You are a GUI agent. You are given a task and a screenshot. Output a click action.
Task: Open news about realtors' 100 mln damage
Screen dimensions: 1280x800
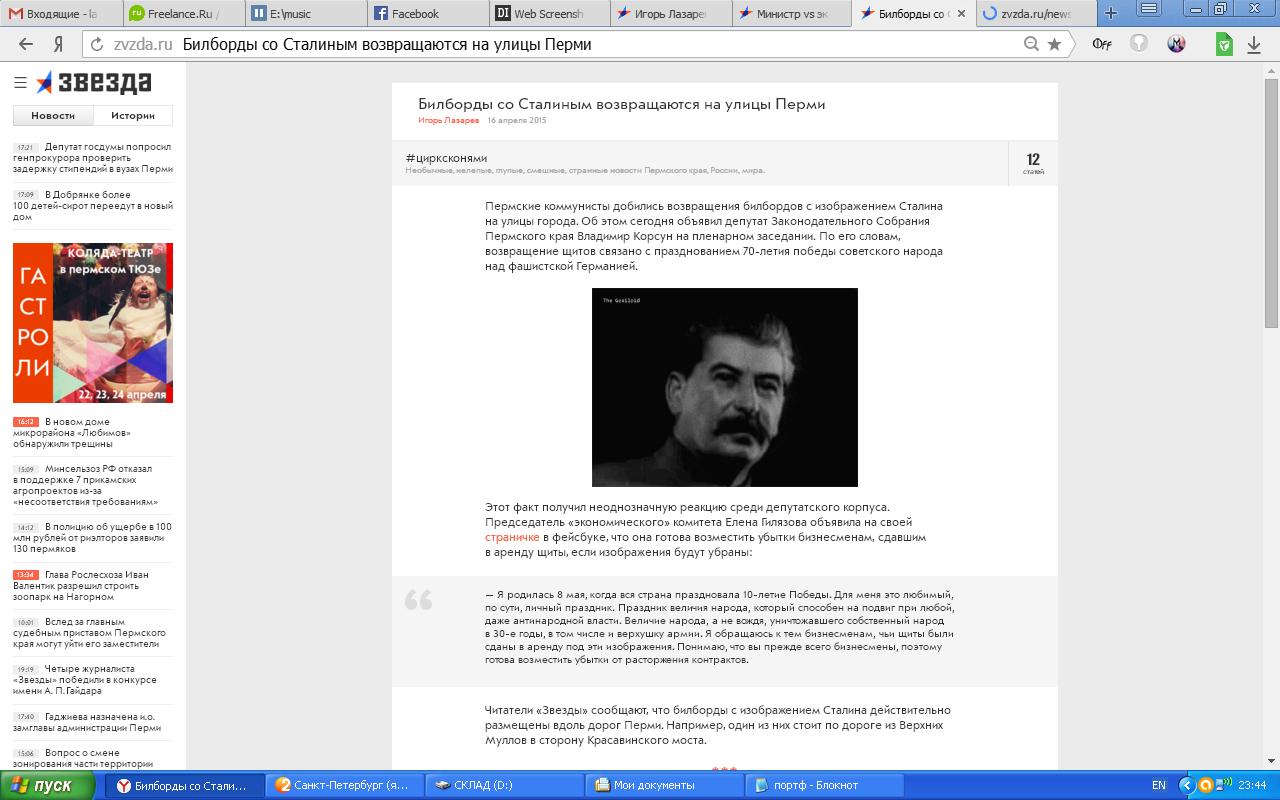click(x=93, y=538)
